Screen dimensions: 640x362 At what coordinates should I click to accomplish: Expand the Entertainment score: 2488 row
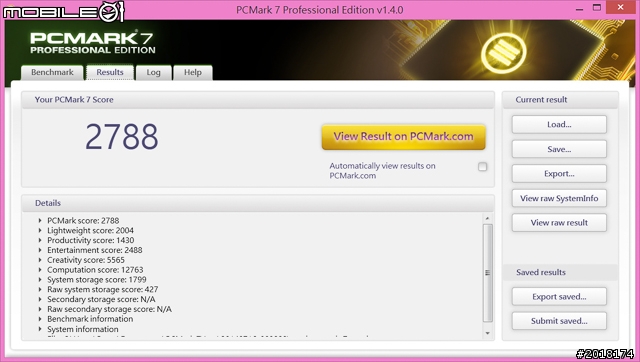pos(40,250)
